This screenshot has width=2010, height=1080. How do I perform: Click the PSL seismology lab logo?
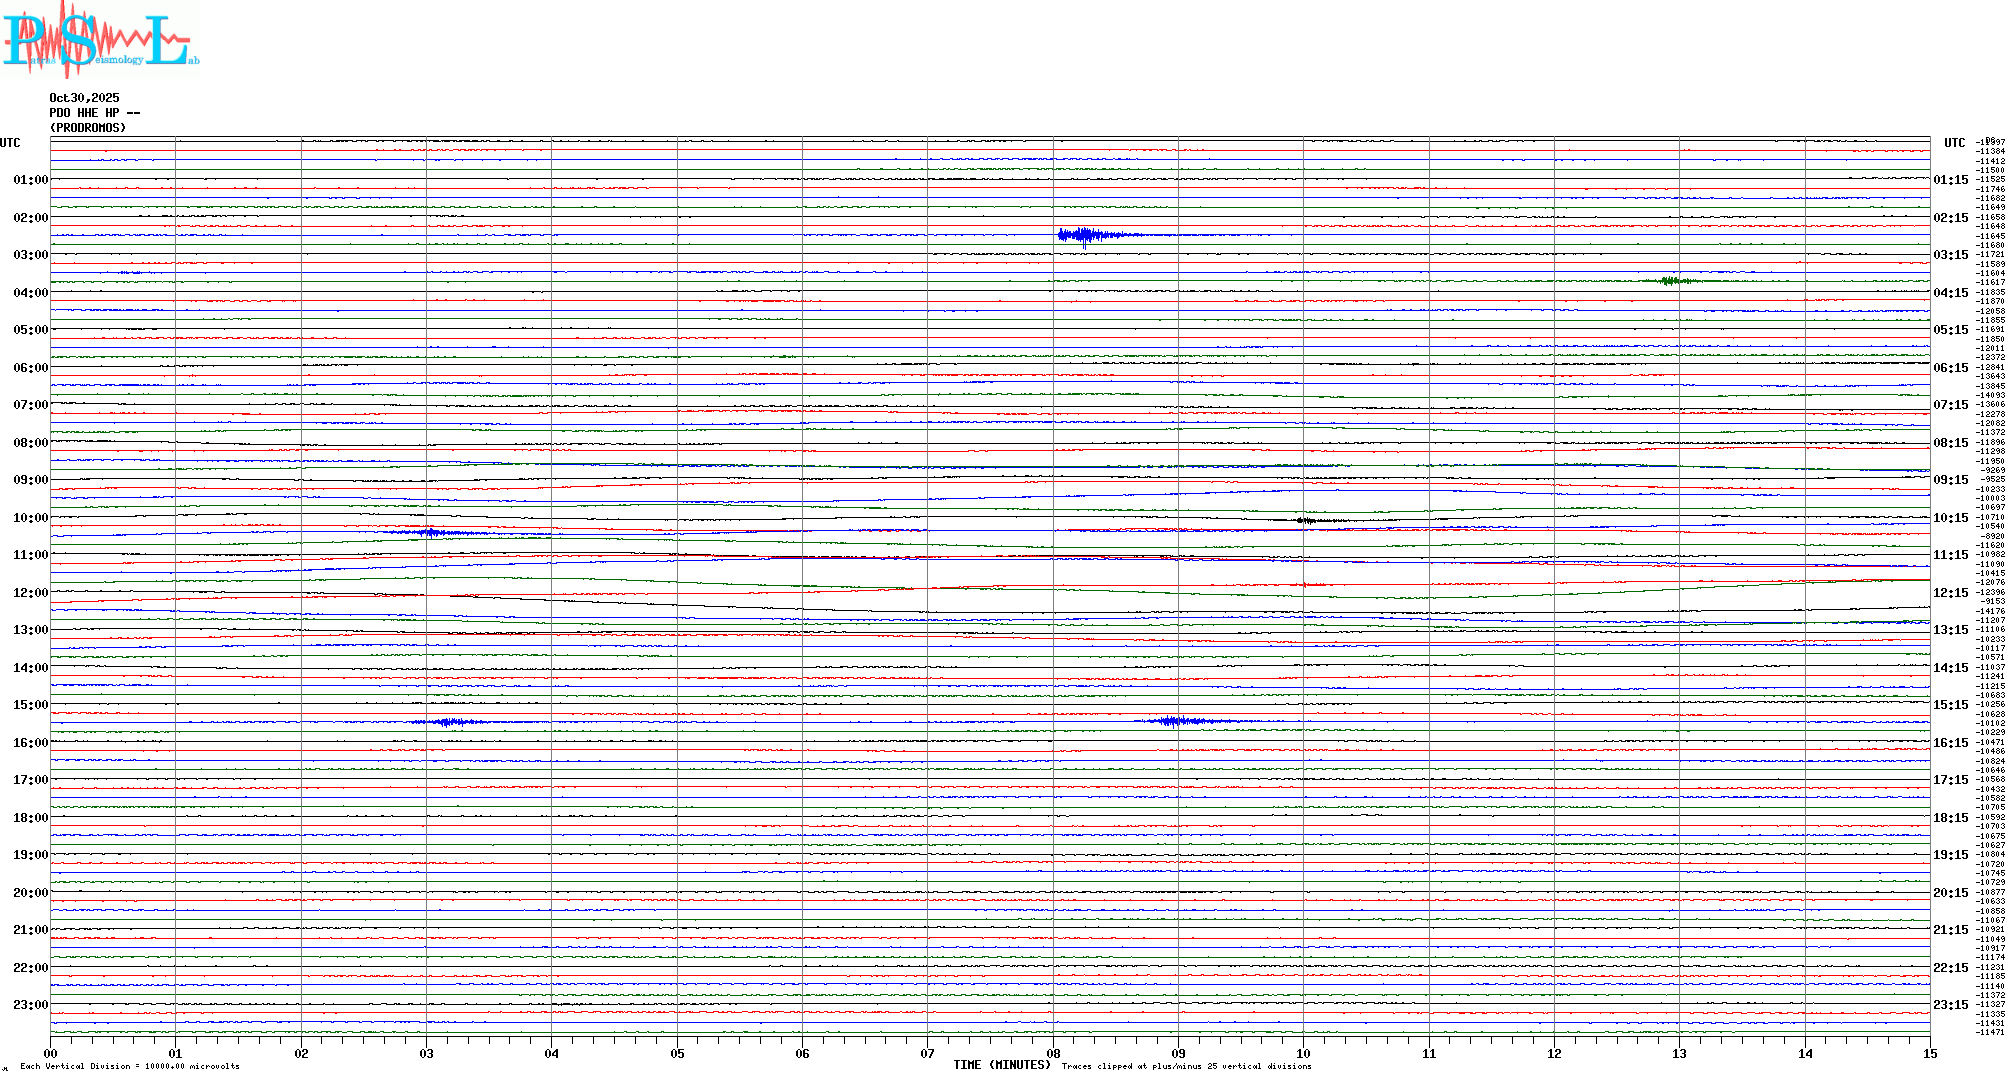[98, 38]
